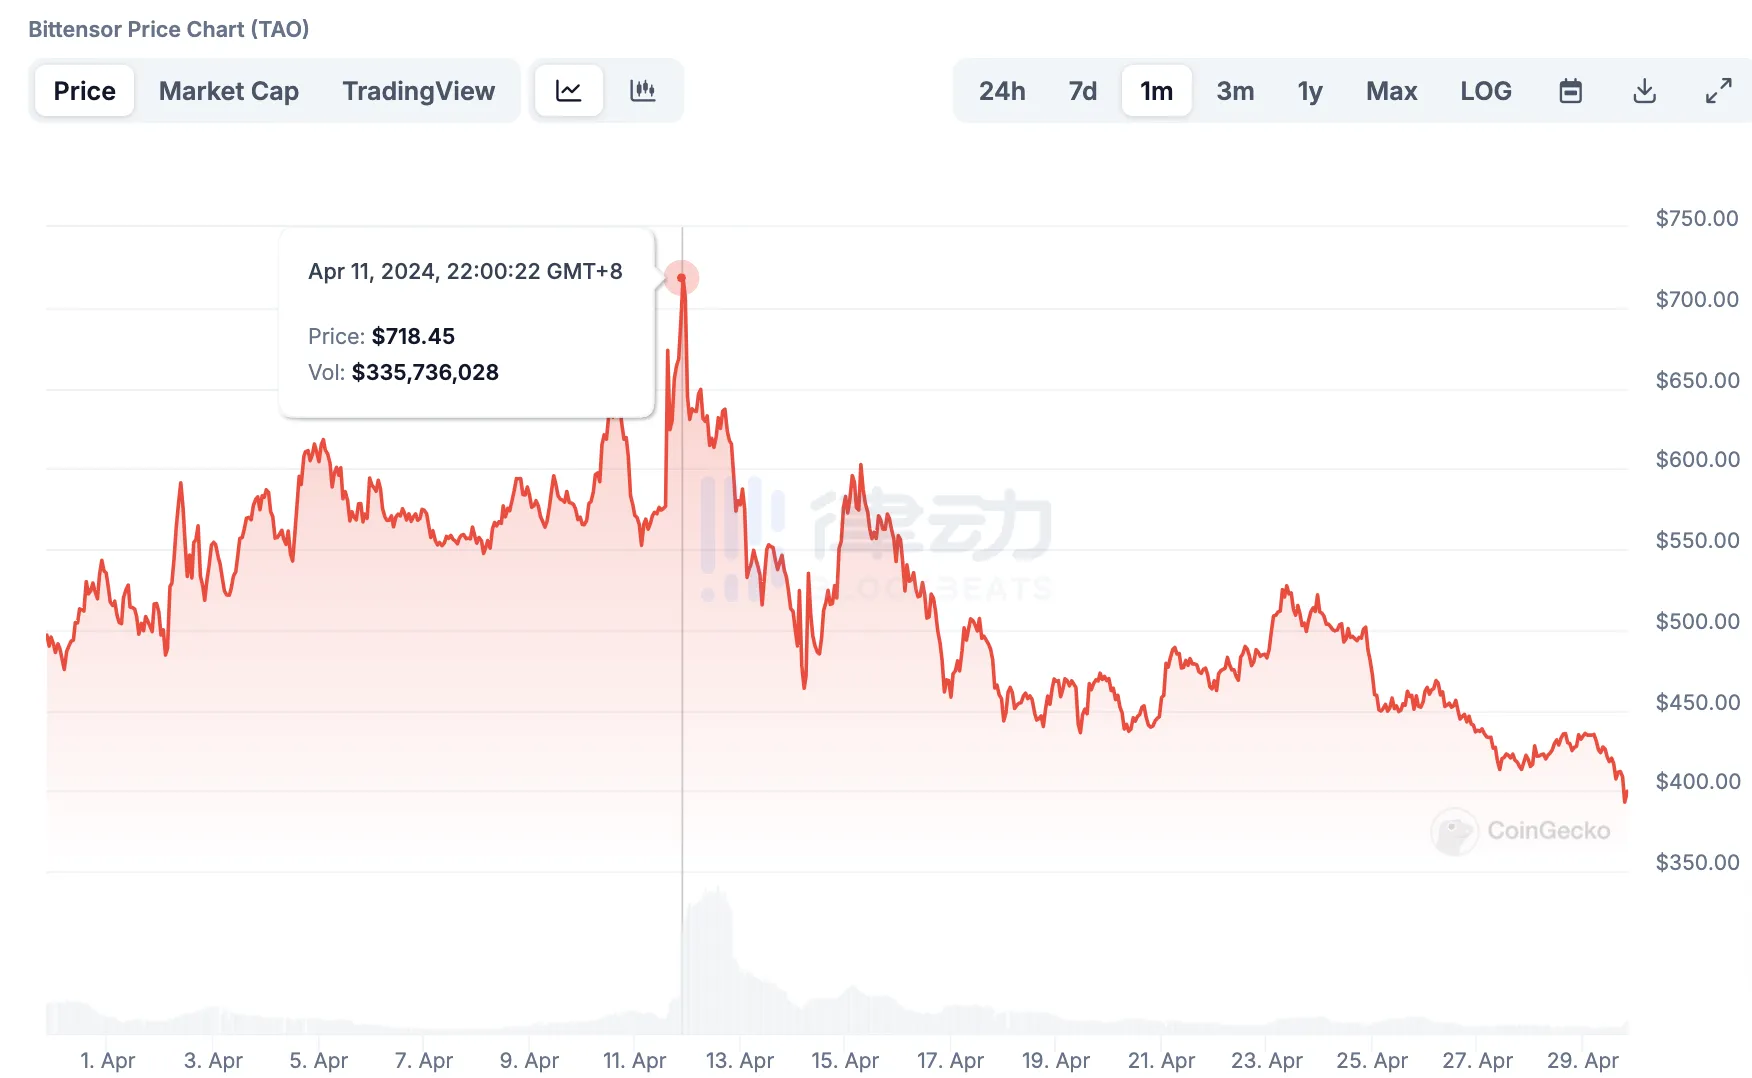Open the calendar date range picker
The width and height of the screenshot is (1752, 1078).
click(x=1570, y=91)
